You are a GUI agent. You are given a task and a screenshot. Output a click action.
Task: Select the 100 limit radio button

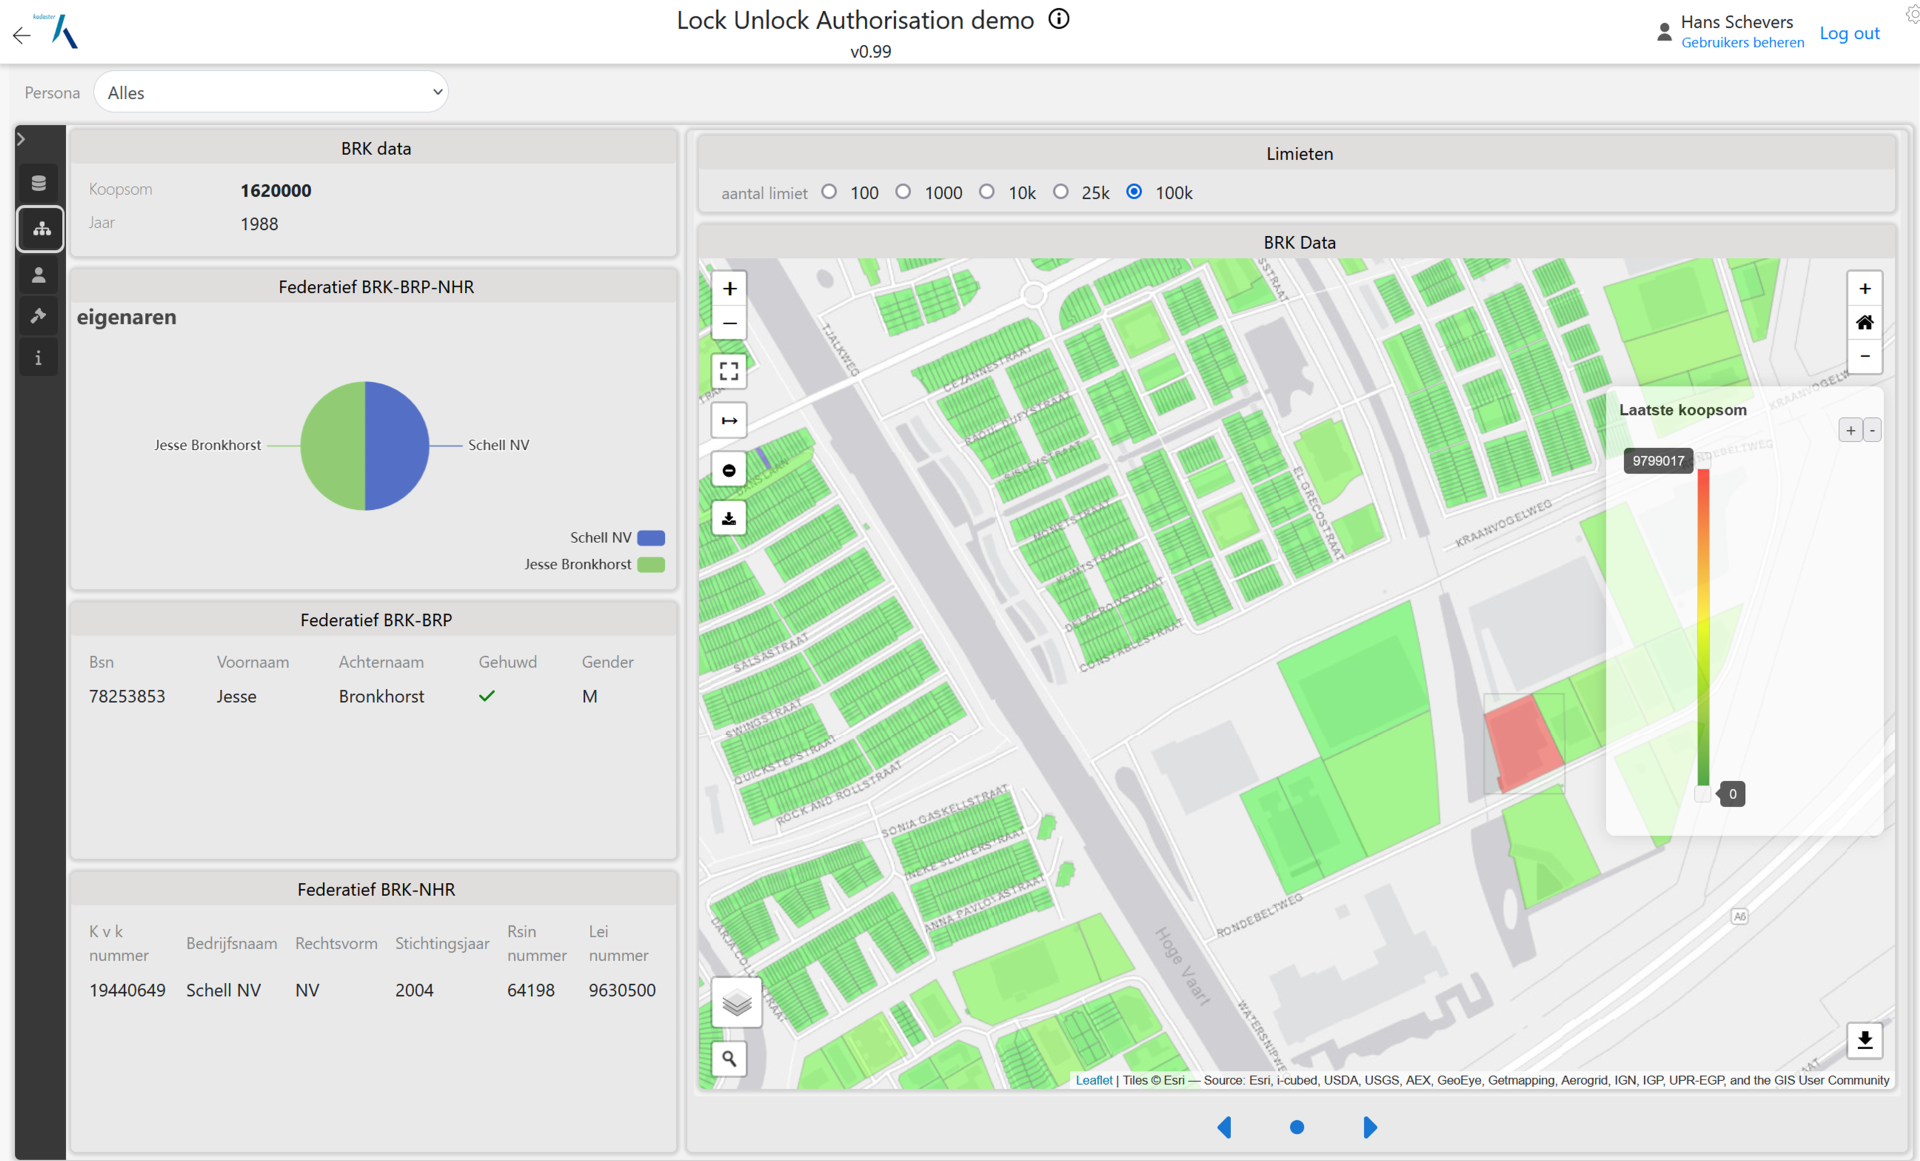pyautogui.click(x=829, y=192)
